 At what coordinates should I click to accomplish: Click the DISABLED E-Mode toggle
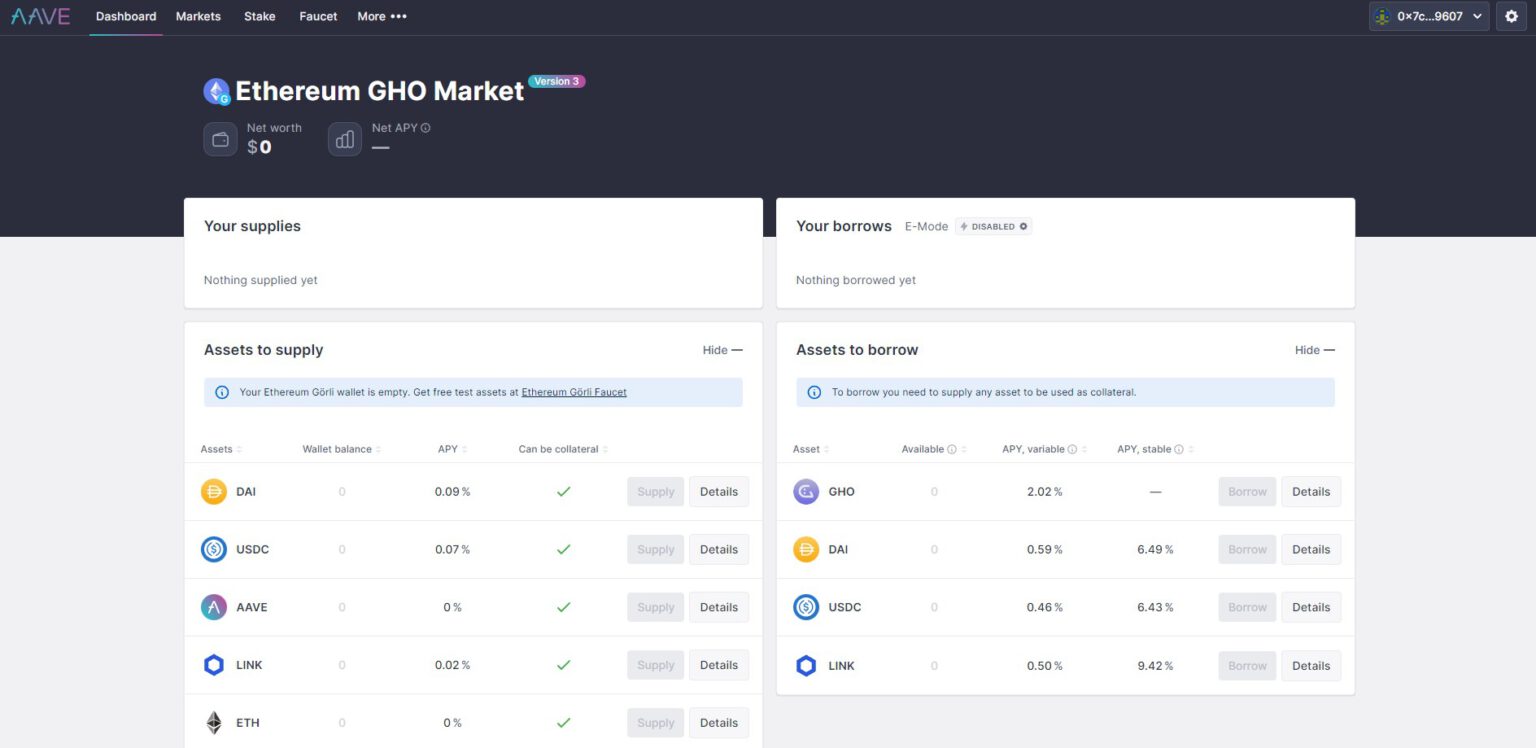pos(993,226)
